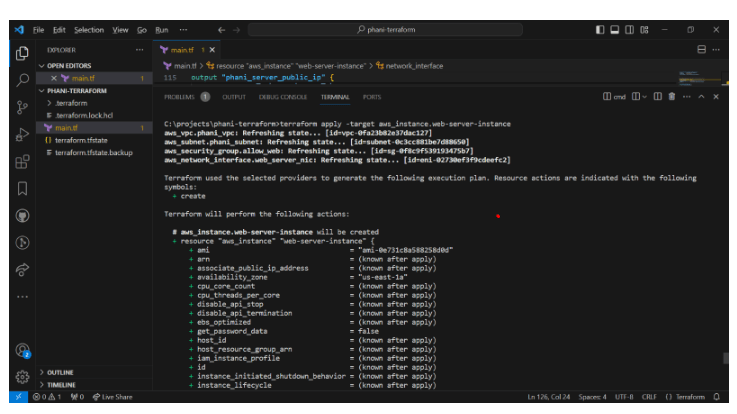Viewport: 737px width, 414px height.
Task: Open the Manage settings gear
Action: pyautogui.click(x=21, y=377)
